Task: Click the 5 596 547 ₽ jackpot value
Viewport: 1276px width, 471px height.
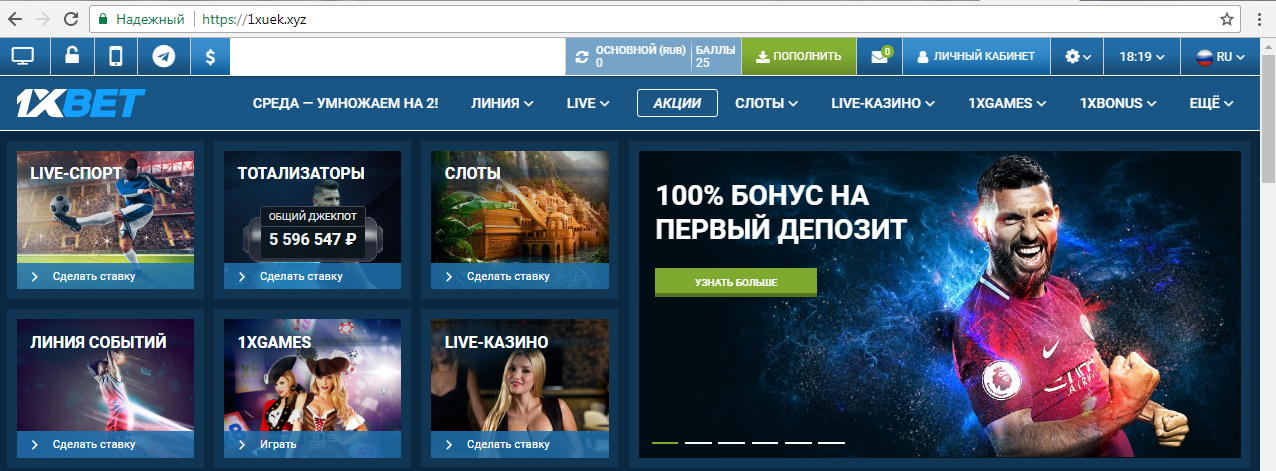Action: (x=312, y=240)
